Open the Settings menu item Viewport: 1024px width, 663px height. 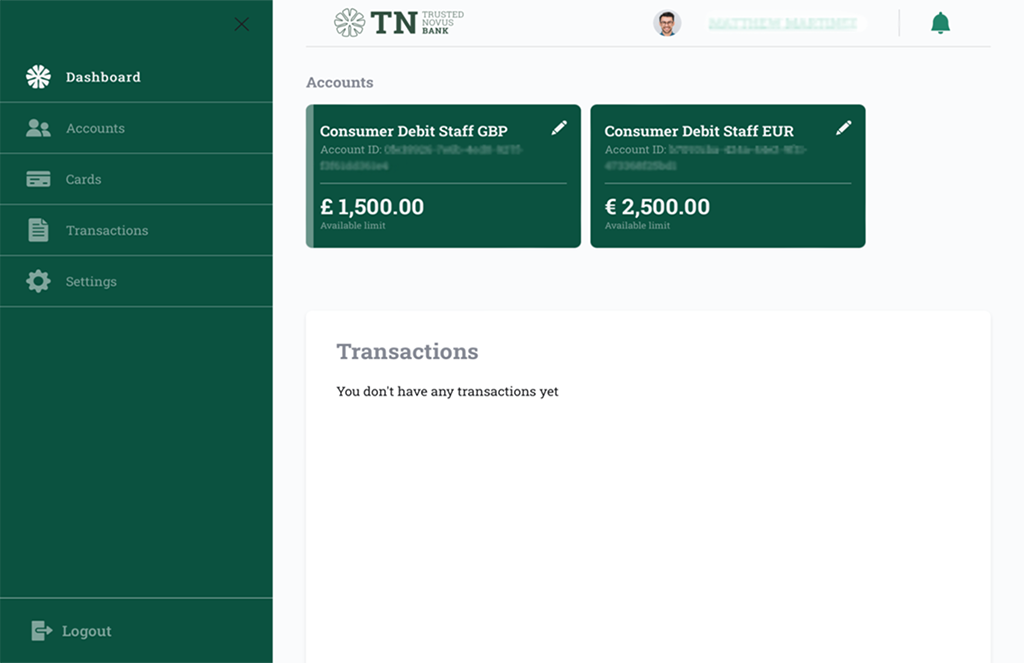click(91, 281)
